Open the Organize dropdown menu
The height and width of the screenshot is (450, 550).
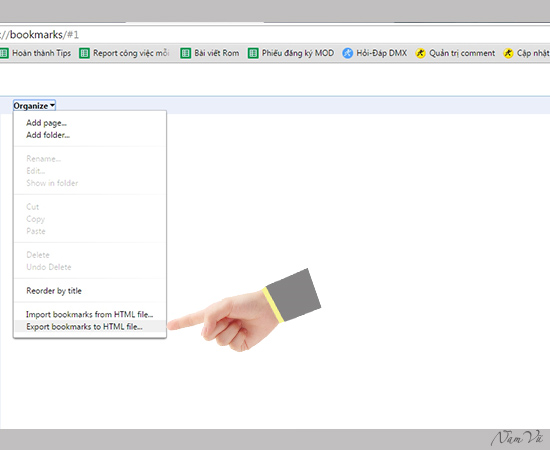(34, 106)
